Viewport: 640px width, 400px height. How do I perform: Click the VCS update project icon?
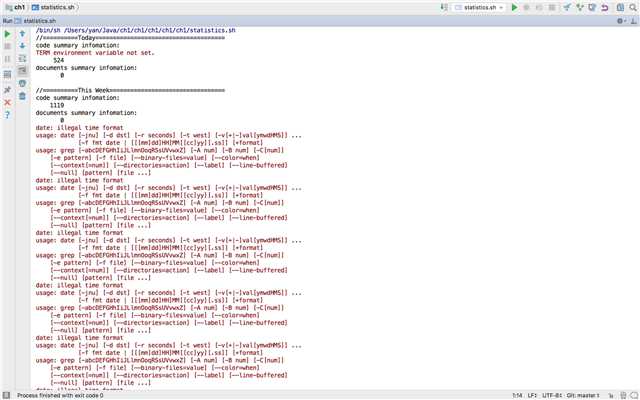click(x=567, y=7)
